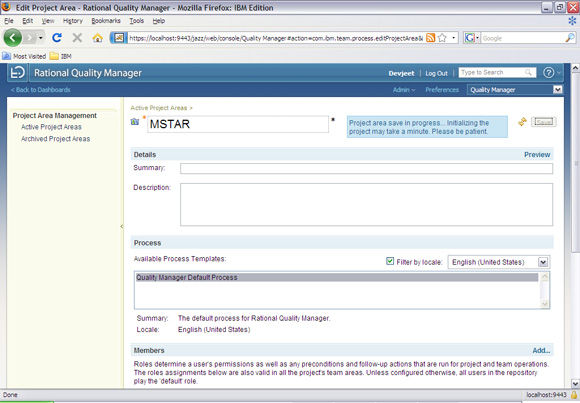
Task: Click the Preview link in Details
Action: click(537, 155)
